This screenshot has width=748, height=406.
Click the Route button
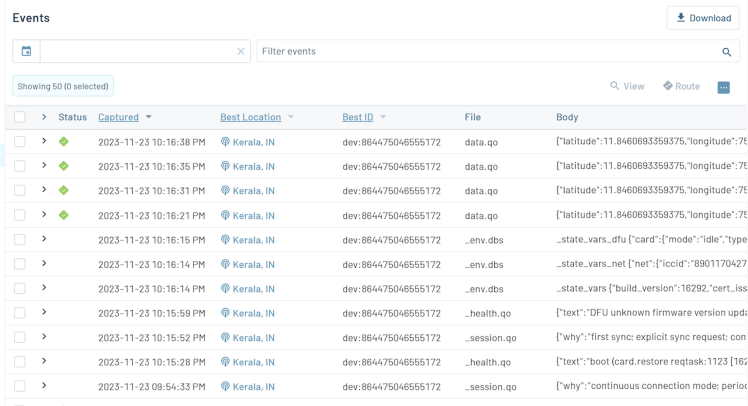[x=681, y=87]
